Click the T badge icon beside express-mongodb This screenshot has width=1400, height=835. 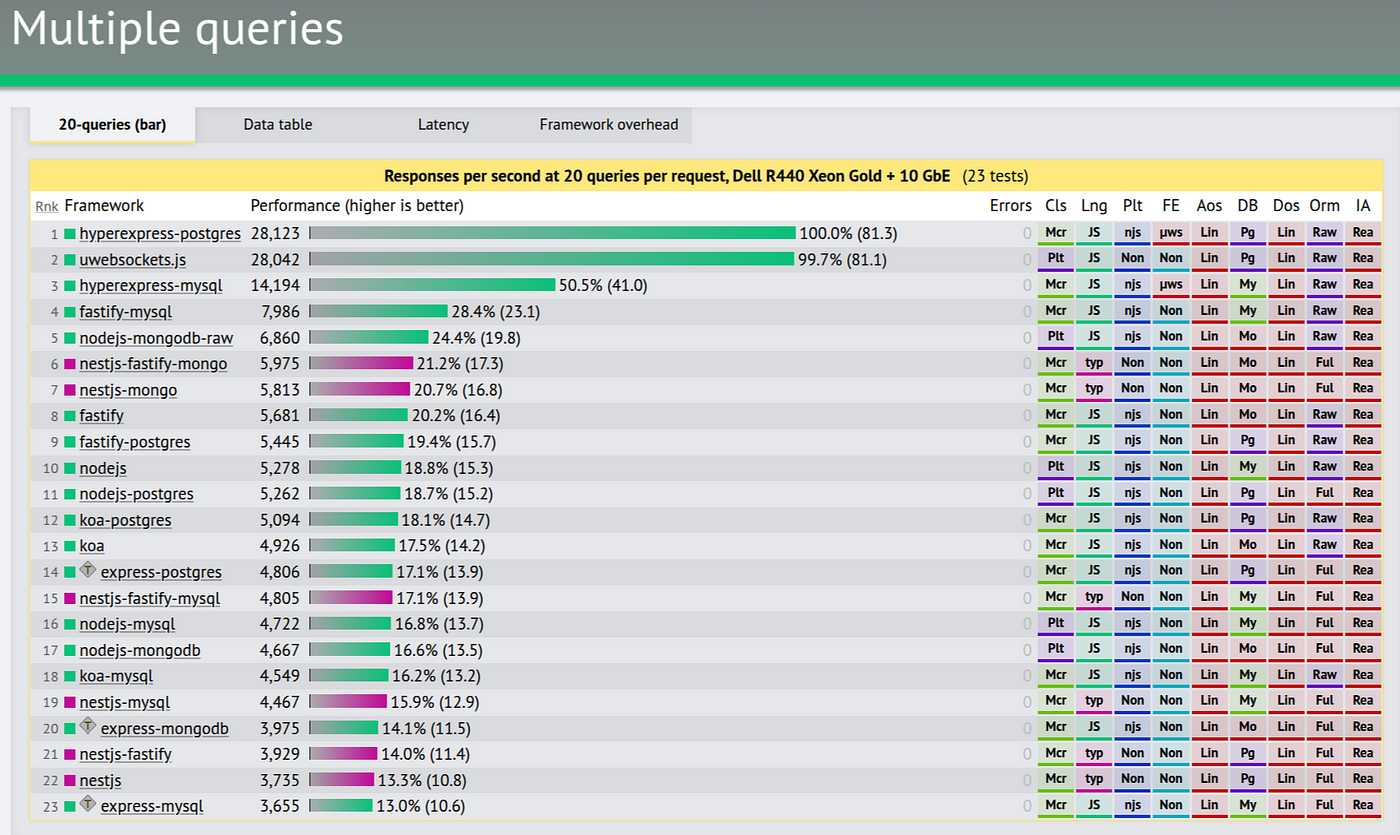88,725
